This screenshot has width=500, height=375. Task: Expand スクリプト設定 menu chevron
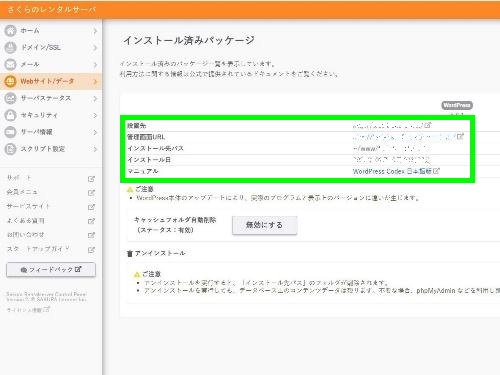pos(95,149)
